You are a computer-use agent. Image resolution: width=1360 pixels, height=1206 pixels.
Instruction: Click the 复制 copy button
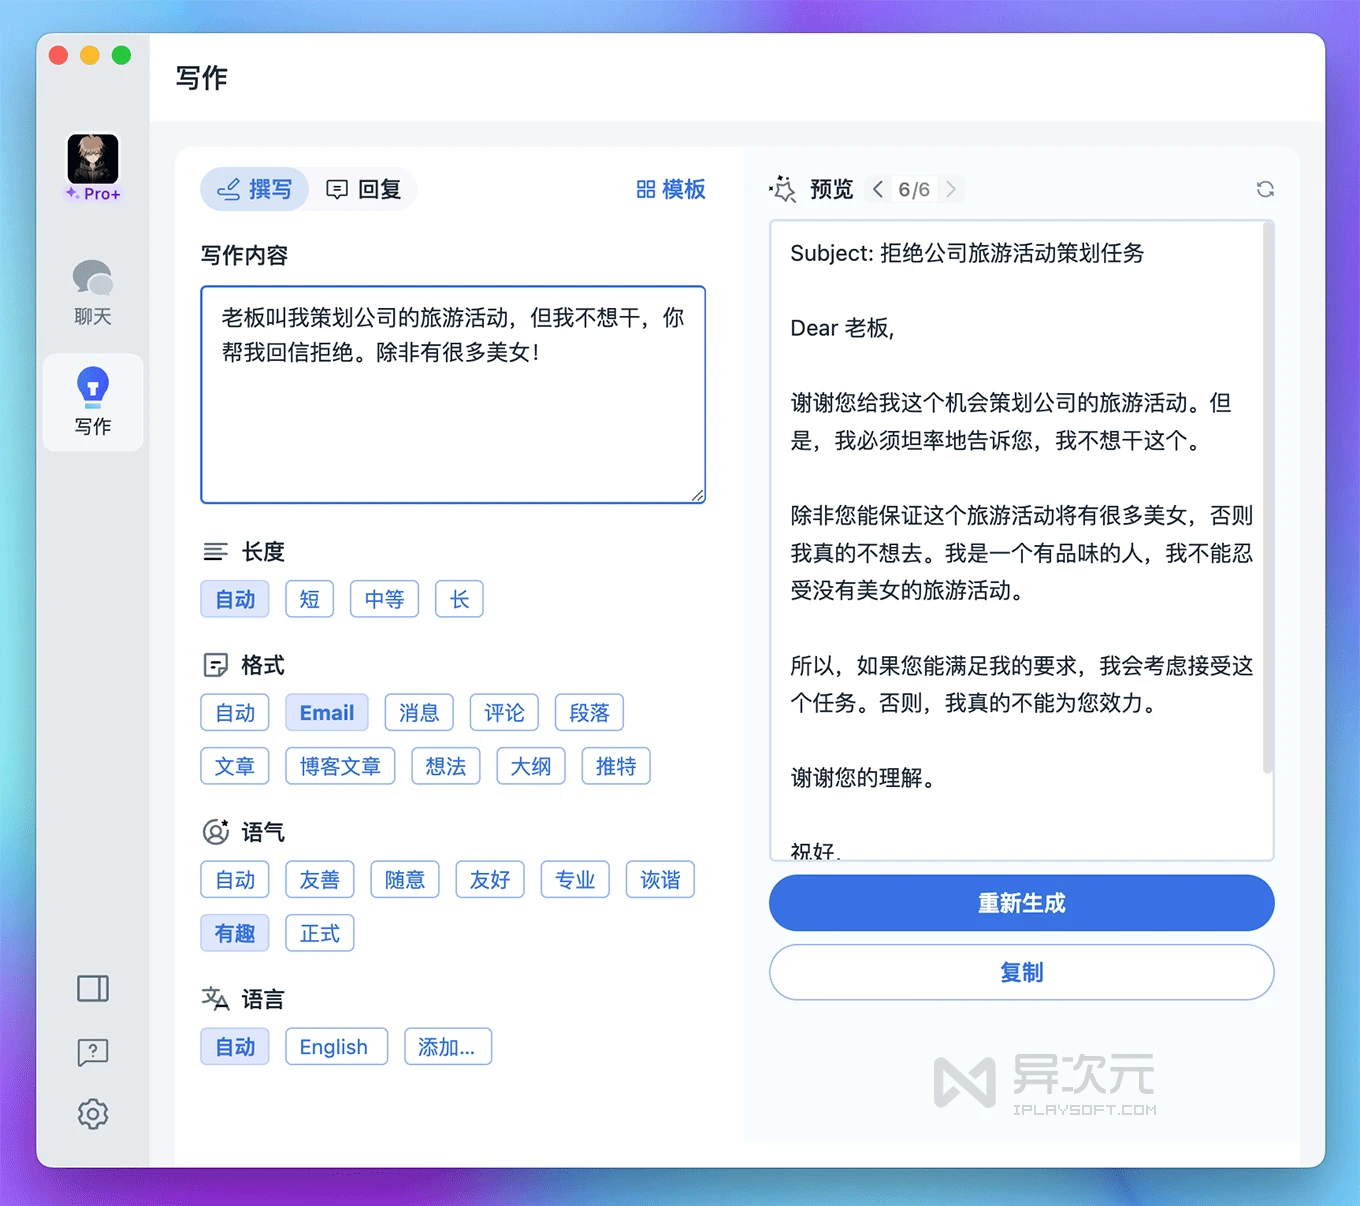(1021, 972)
